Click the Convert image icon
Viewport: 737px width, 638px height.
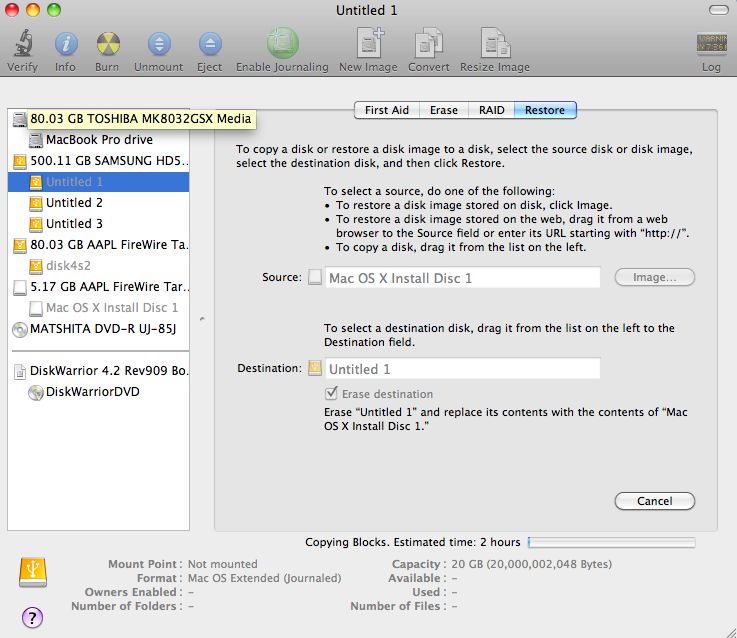[x=429, y=43]
